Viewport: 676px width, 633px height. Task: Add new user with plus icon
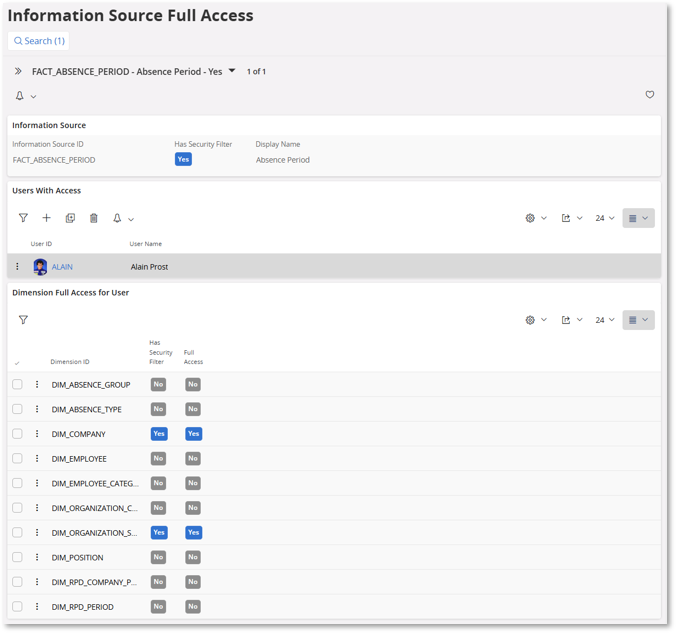(47, 218)
